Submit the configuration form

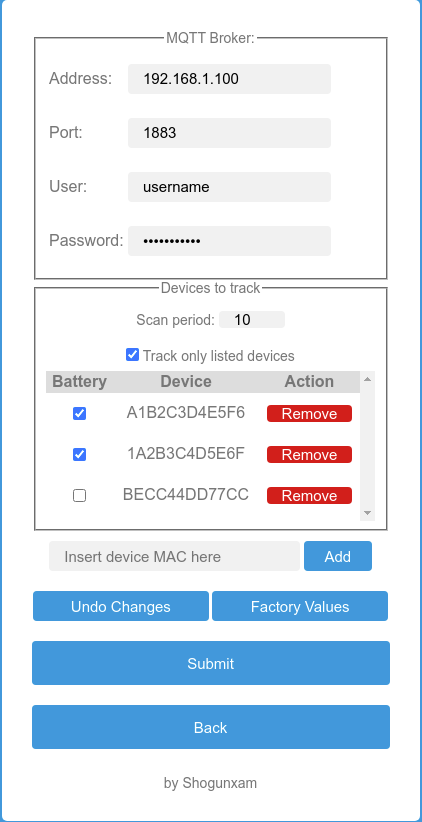pos(211,663)
